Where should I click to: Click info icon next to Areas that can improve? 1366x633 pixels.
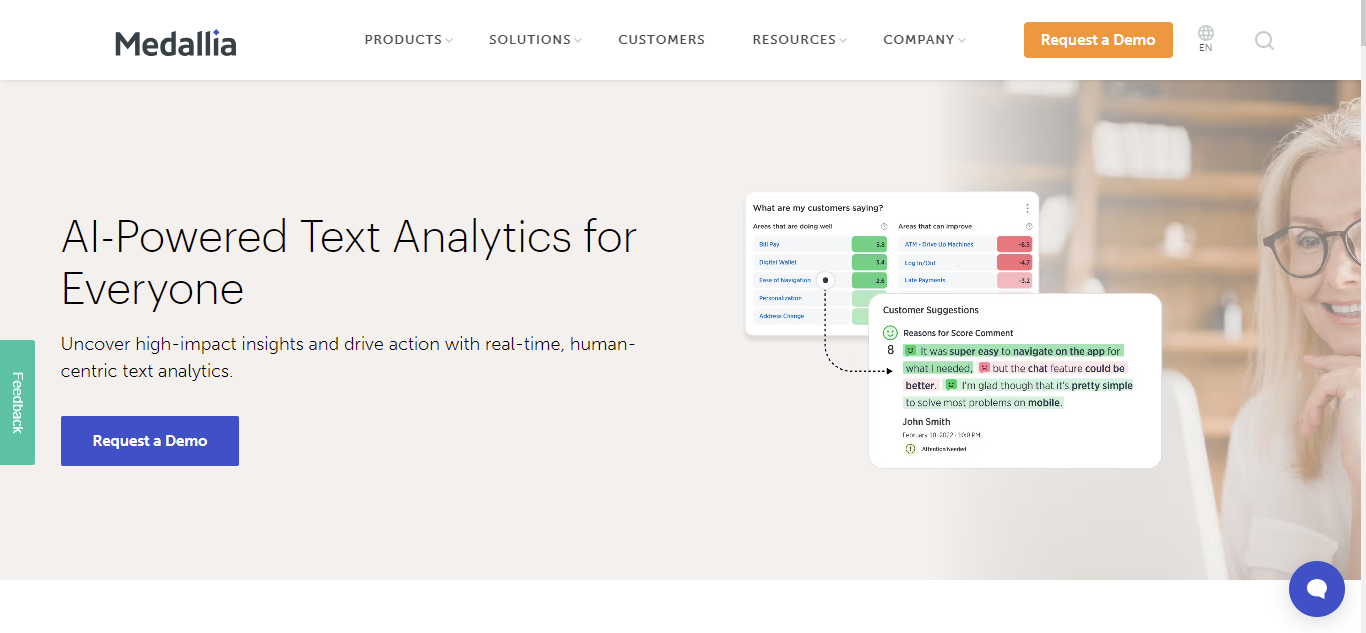(x=1029, y=227)
